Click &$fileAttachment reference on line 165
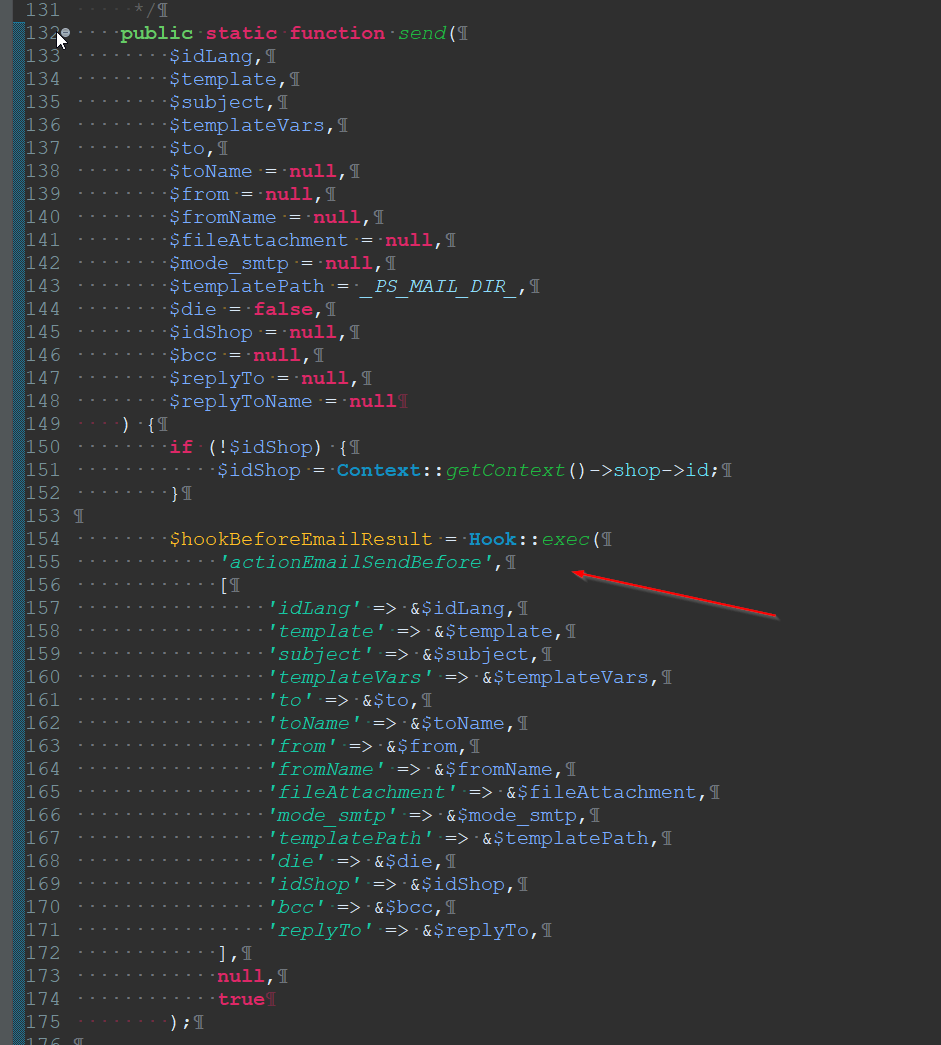 pos(601,792)
